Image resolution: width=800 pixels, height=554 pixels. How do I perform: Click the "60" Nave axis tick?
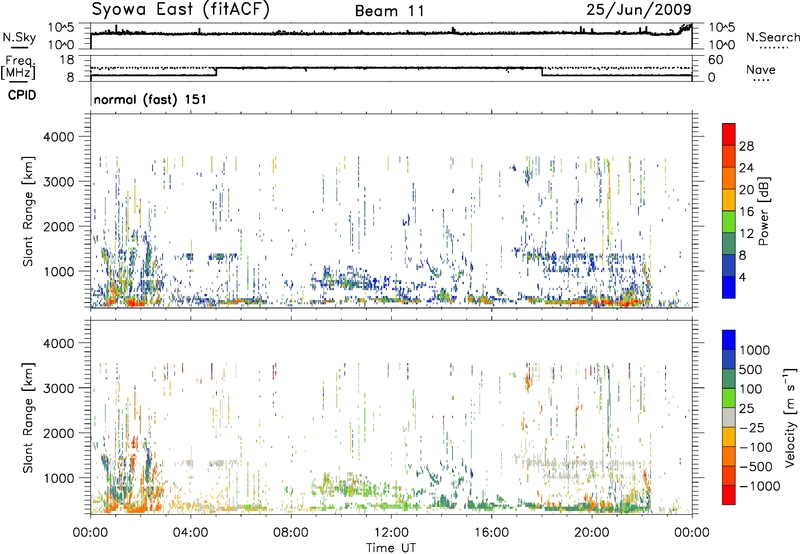pyautogui.click(x=715, y=60)
